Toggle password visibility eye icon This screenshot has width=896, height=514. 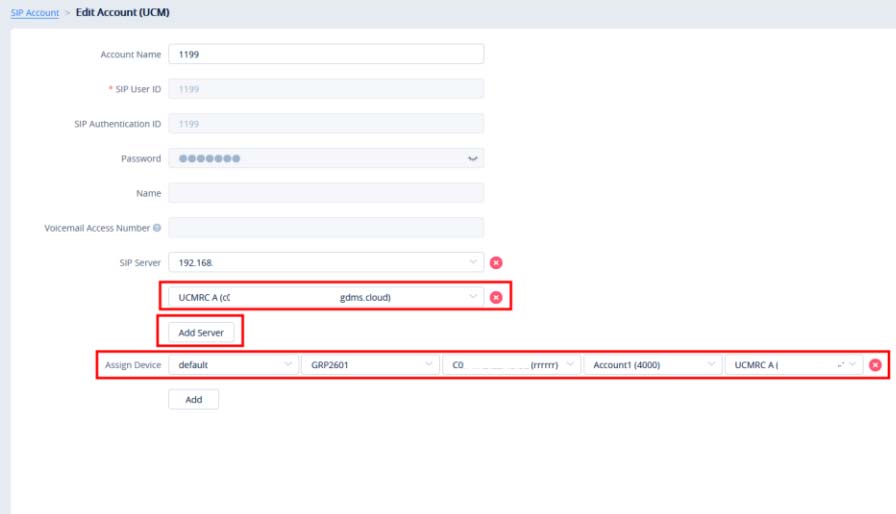pos(473,159)
